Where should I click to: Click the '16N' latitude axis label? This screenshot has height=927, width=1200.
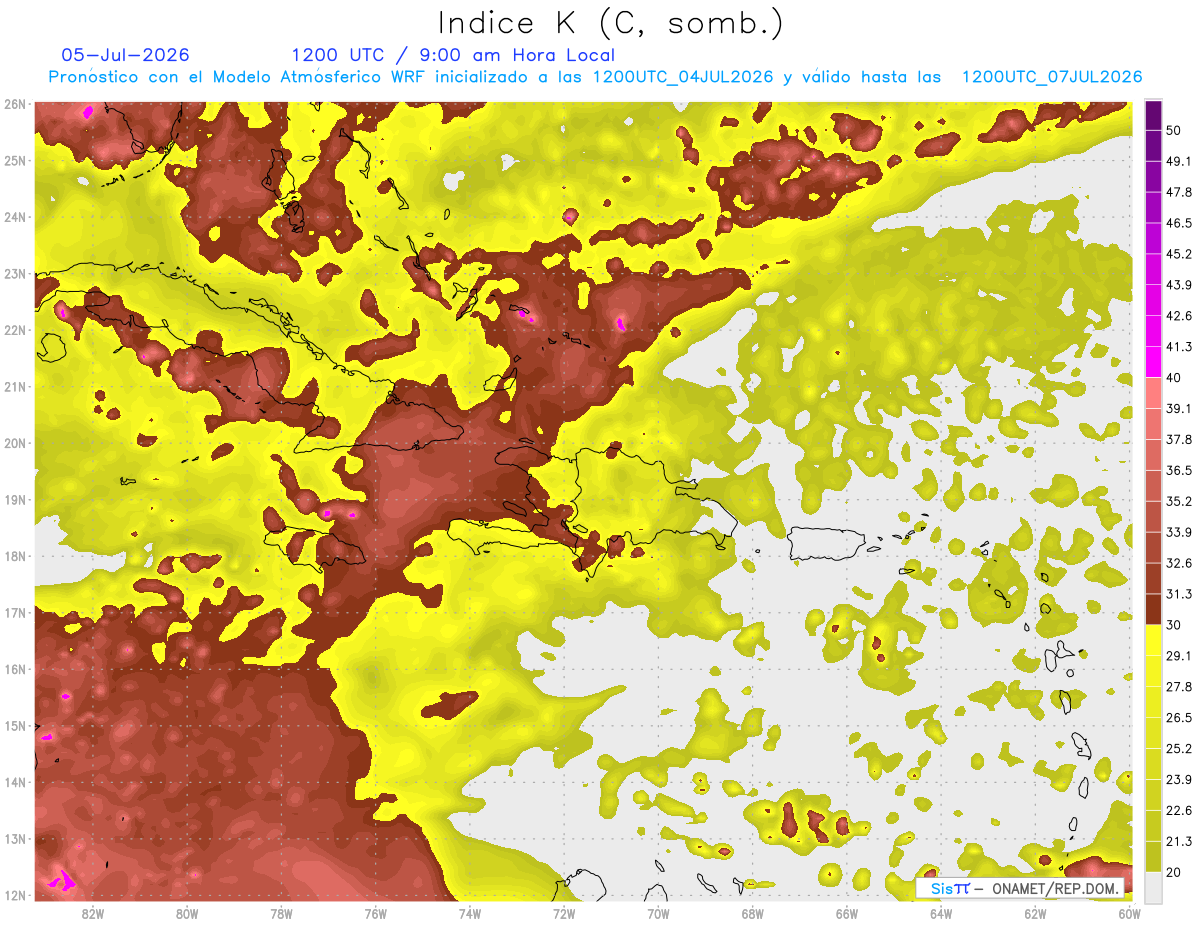(x=15, y=669)
